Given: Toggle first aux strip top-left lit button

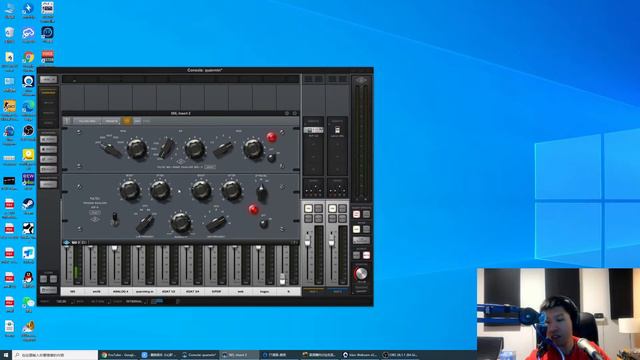Looking at the screenshot, I should (308, 209).
